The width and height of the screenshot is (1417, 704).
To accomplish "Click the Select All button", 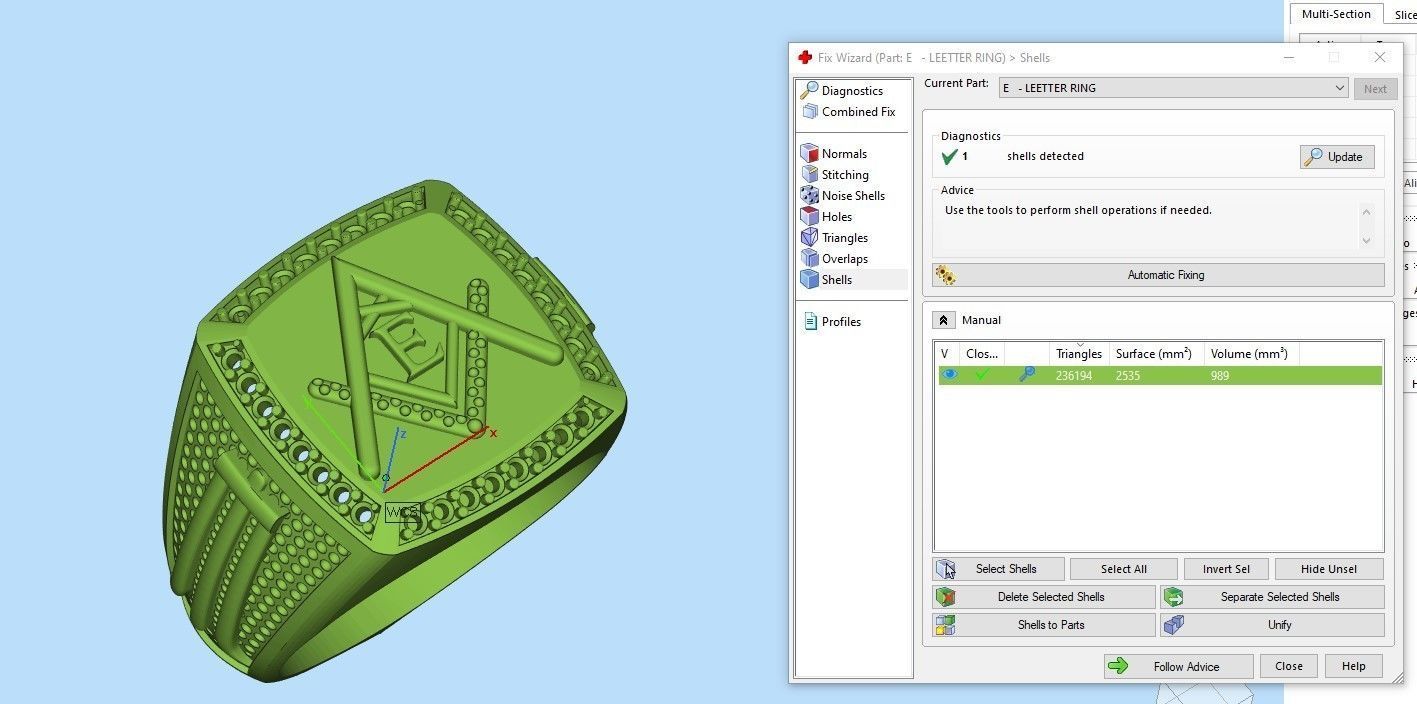I will click(x=1123, y=569).
